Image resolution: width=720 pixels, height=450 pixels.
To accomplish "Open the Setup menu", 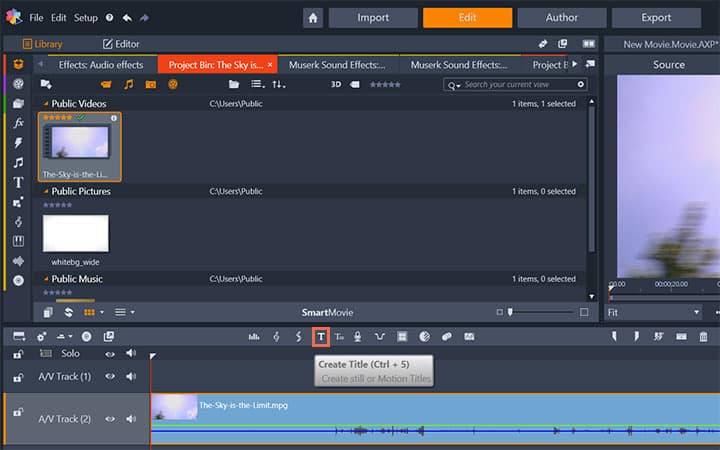I will tap(86, 18).
